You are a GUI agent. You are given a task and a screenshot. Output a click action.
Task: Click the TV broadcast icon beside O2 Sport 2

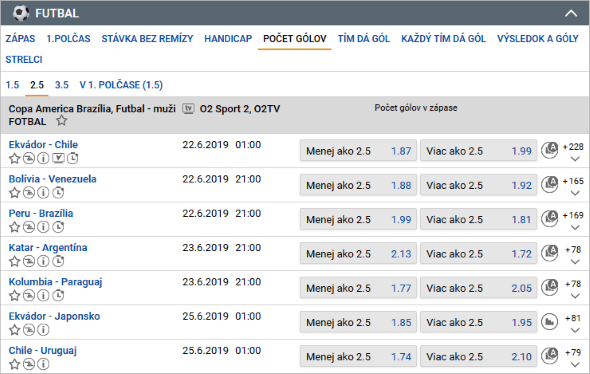(189, 109)
